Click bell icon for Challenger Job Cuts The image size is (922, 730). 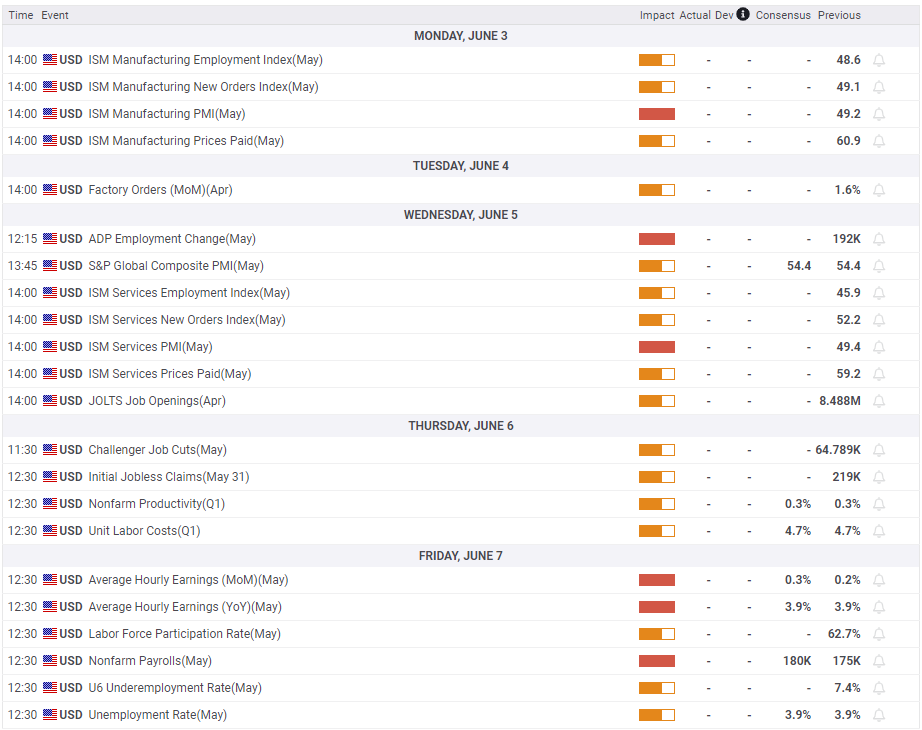(879, 450)
